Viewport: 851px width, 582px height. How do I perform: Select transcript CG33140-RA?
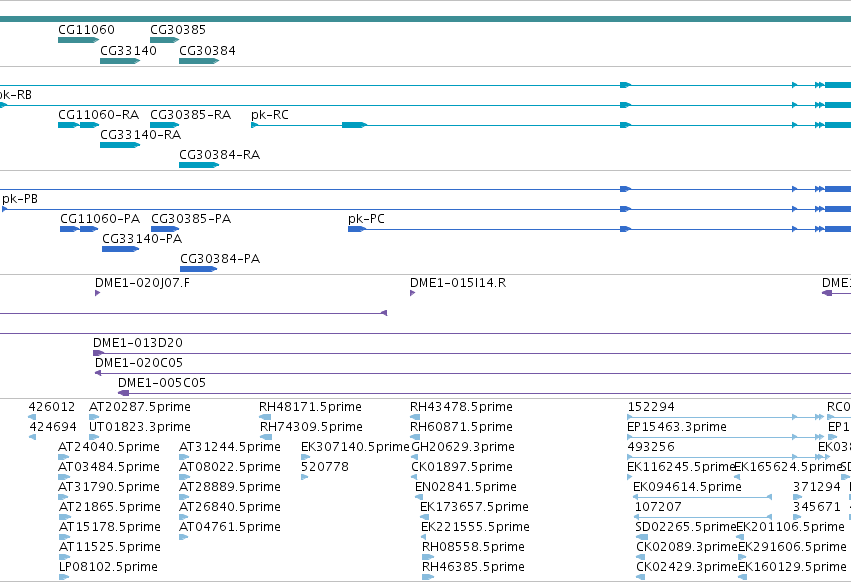(120, 145)
